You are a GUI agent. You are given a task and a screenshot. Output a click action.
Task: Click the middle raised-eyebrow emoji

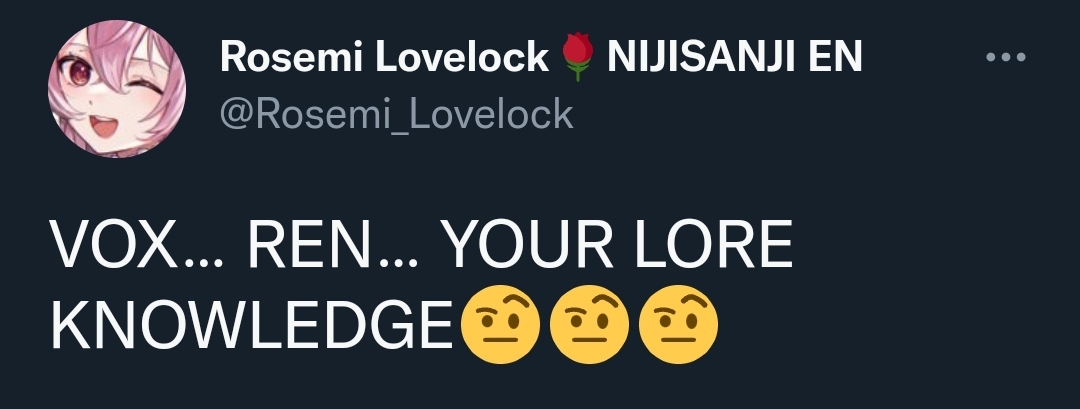(589, 324)
